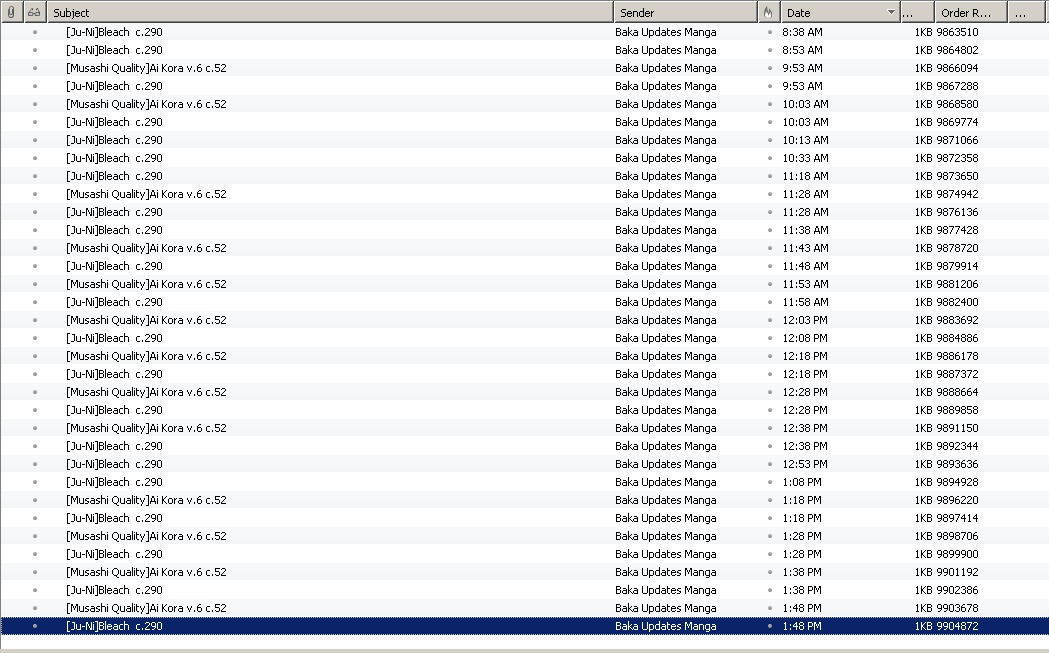Click the 12:08 PM date cell
This screenshot has width=1049, height=653.
pyautogui.click(x=805, y=339)
